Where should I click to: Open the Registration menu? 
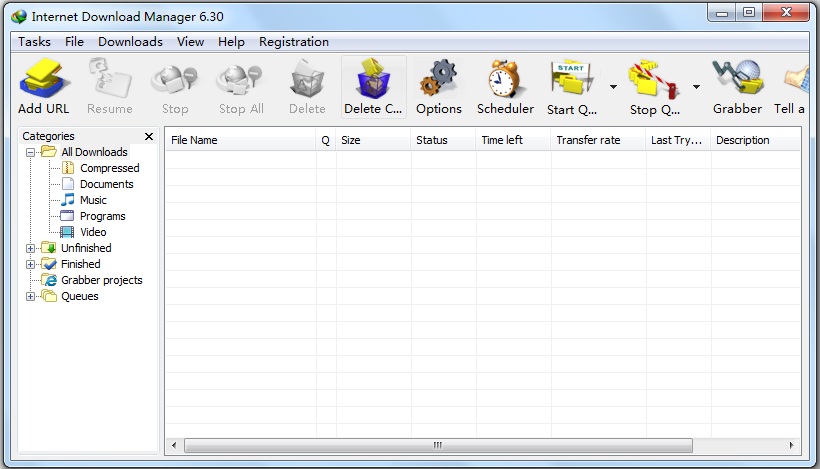[x=294, y=42]
